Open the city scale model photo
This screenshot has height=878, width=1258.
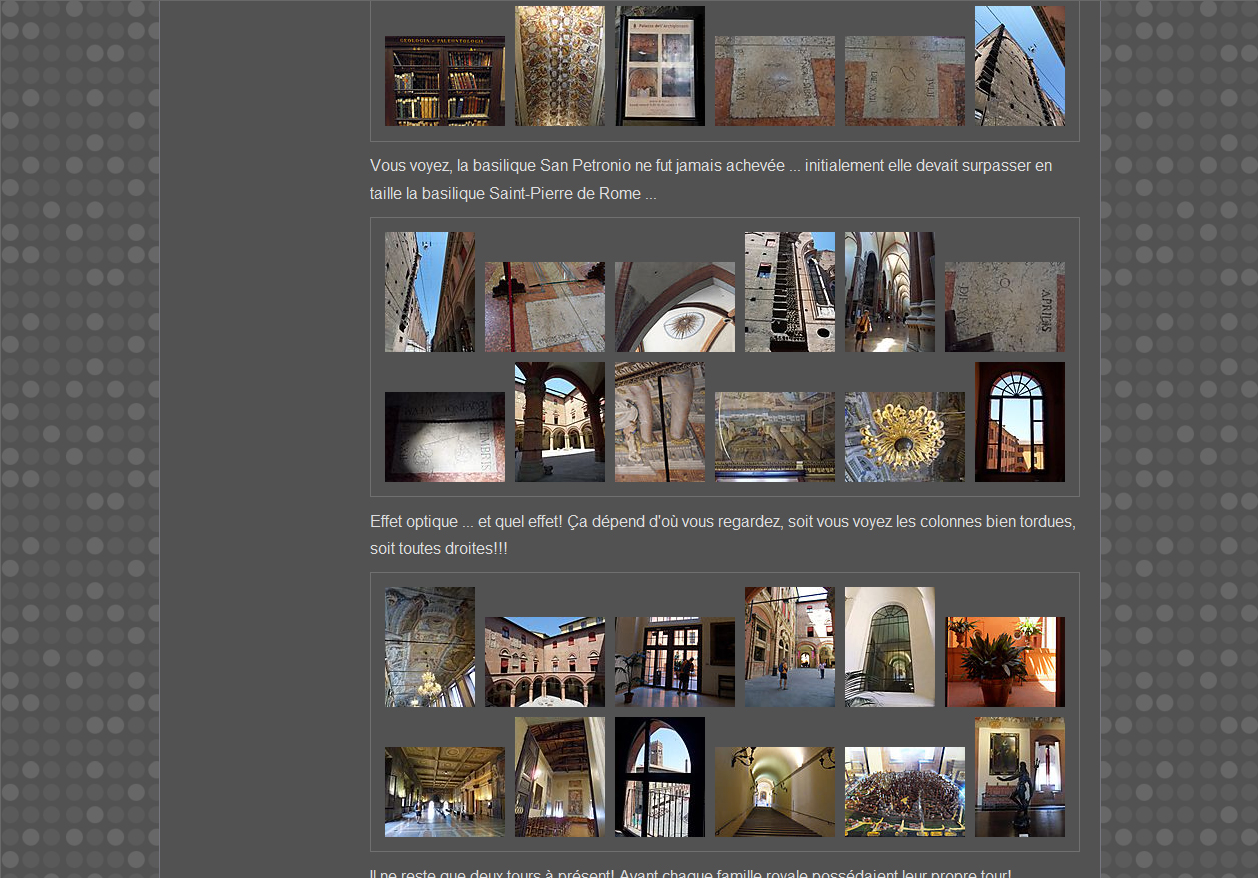click(x=904, y=792)
